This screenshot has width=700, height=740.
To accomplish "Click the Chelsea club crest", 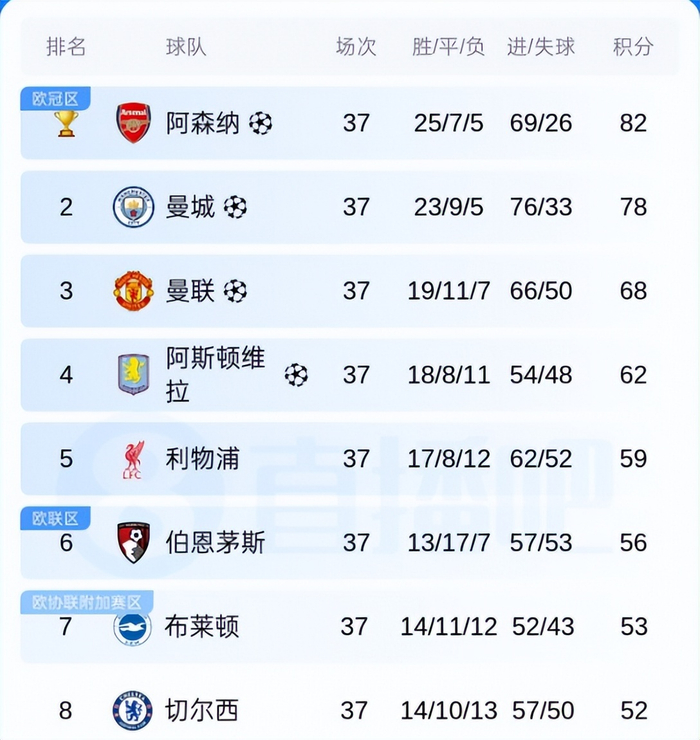I will pos(133,711).
